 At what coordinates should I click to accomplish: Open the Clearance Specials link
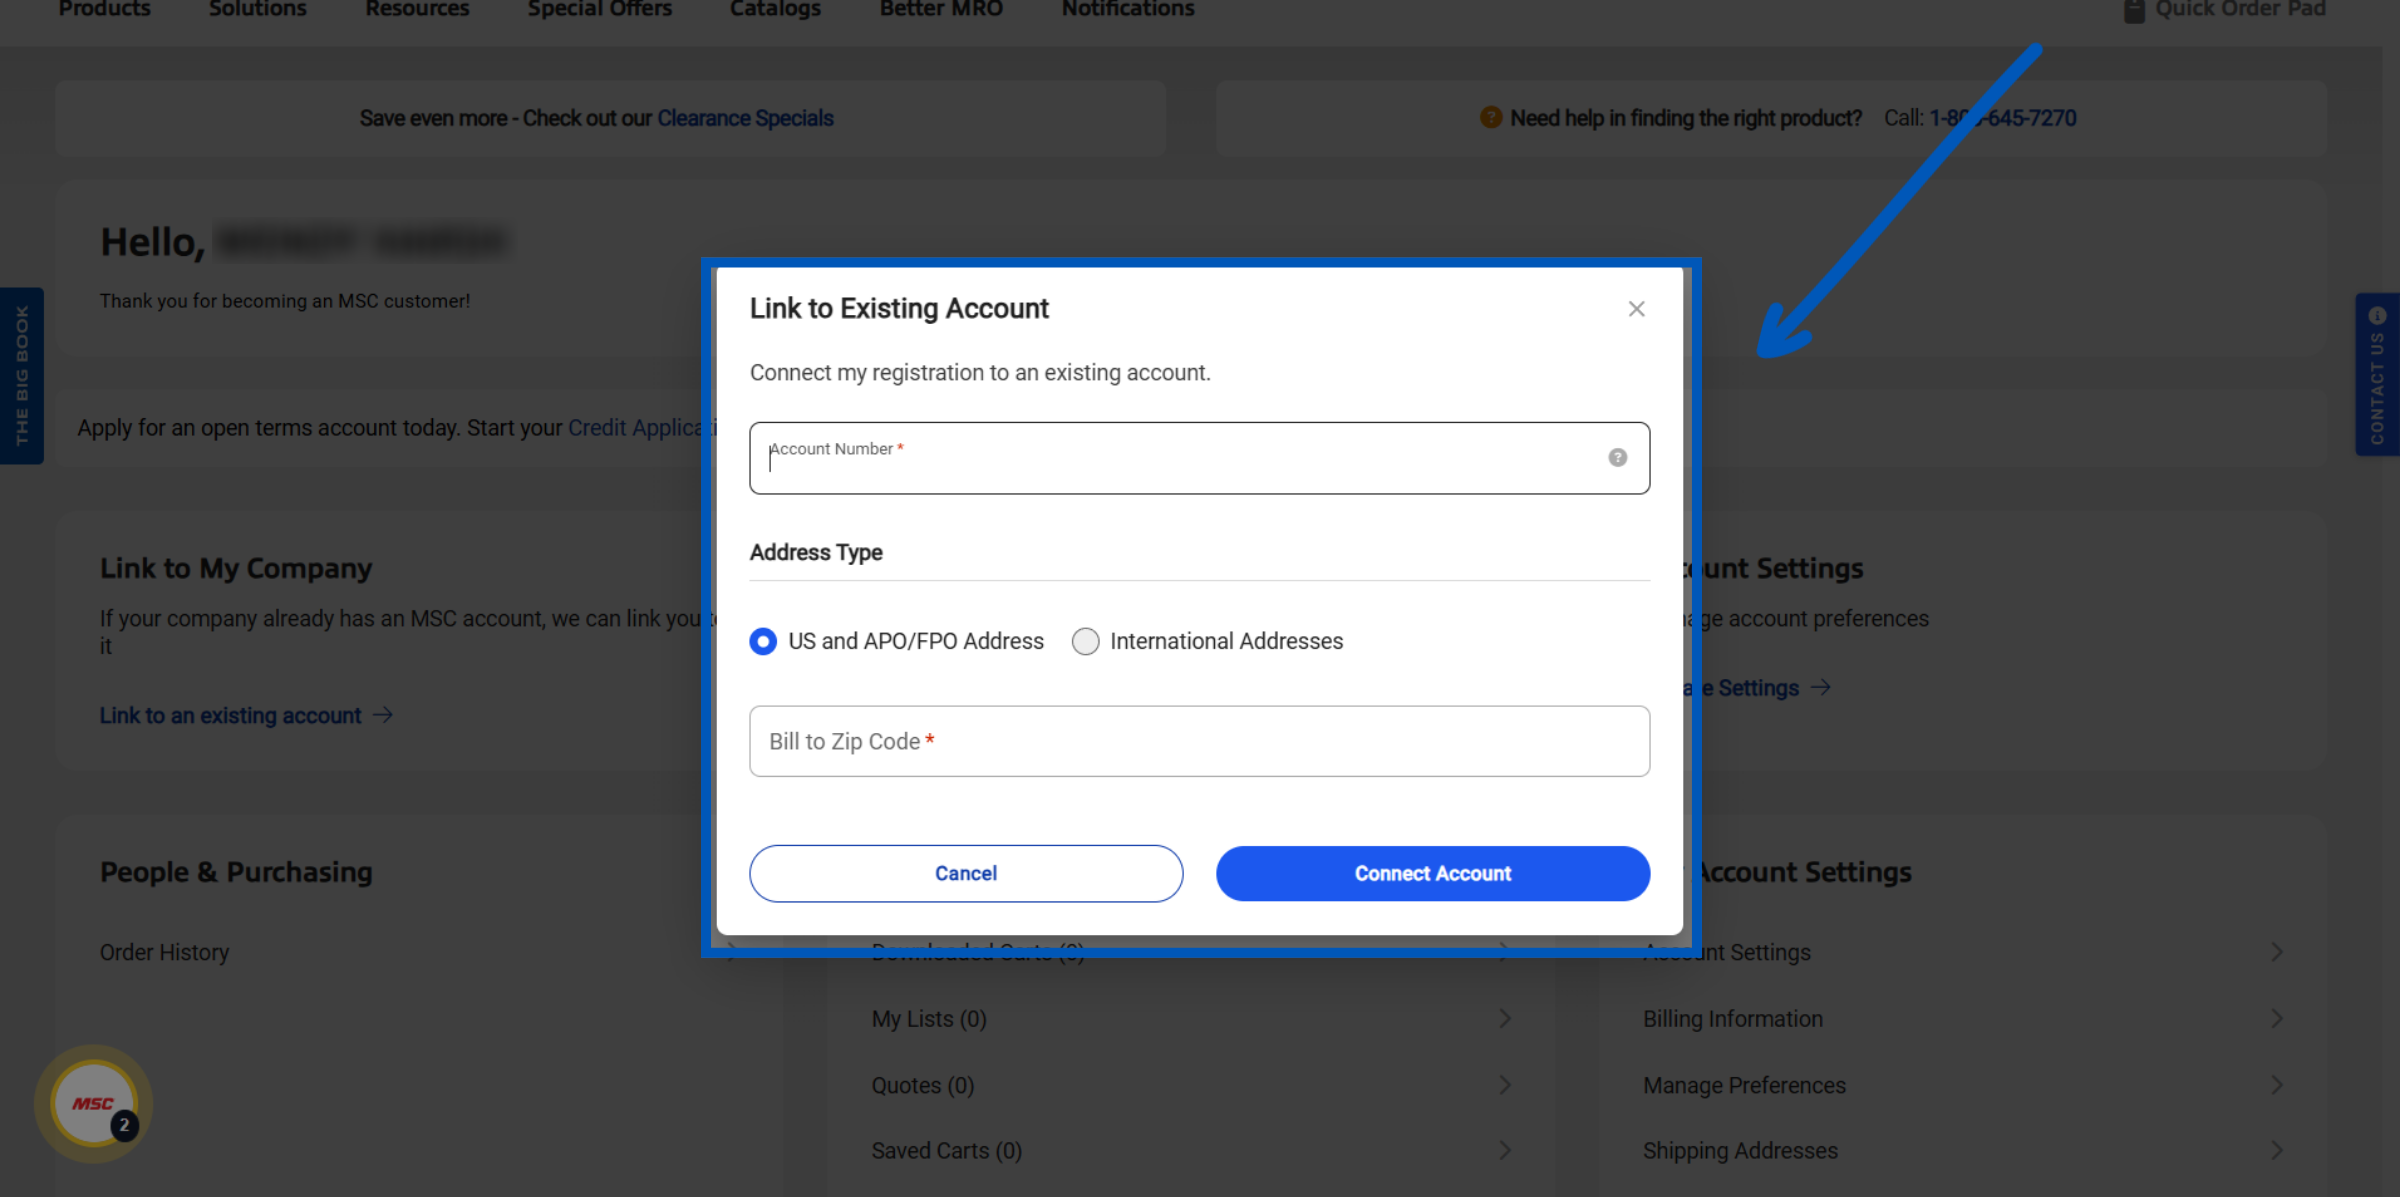click(745, 118)
